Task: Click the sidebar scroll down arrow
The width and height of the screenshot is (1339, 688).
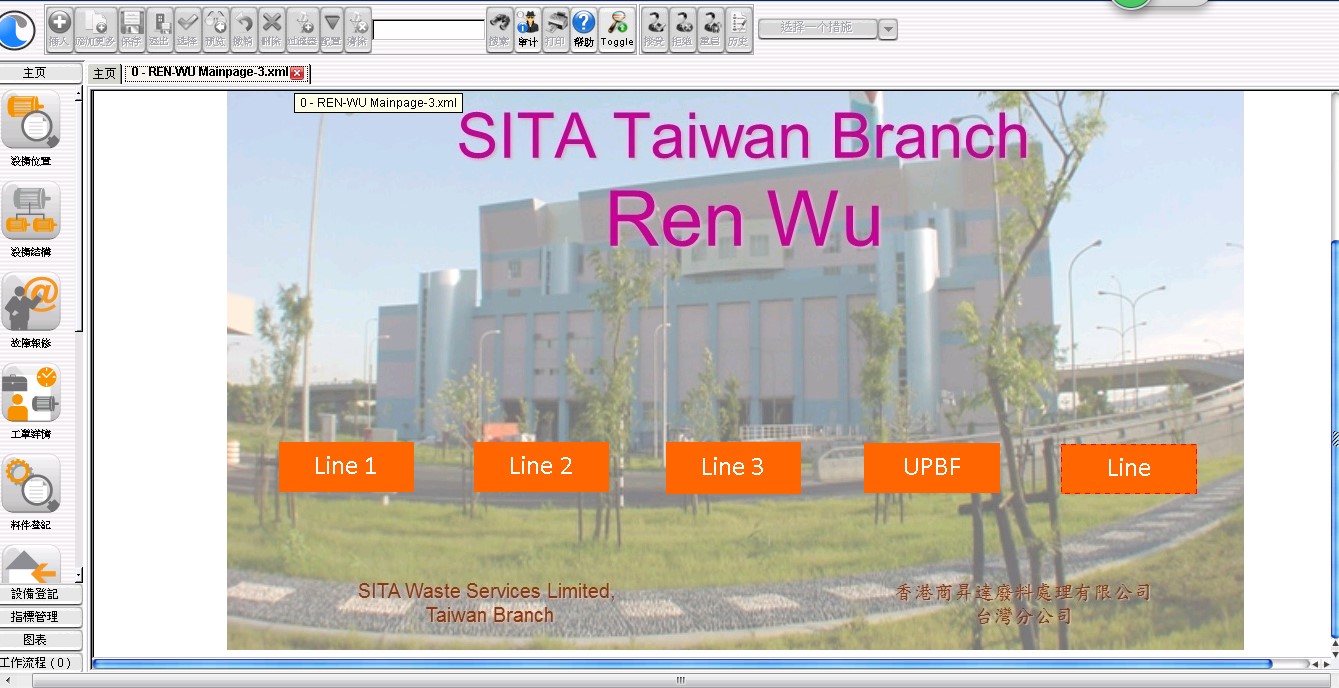Action: point(79,577)
